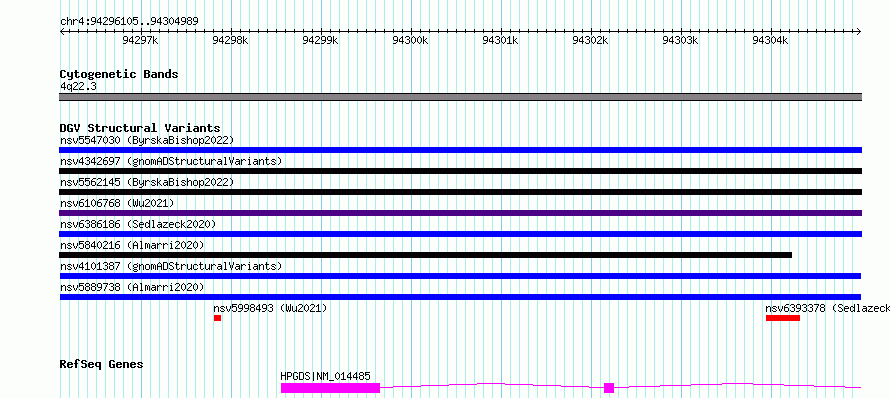Click the grey 4q22.3 cytogenetic band
890x398 pixels.
click(460, 97)
